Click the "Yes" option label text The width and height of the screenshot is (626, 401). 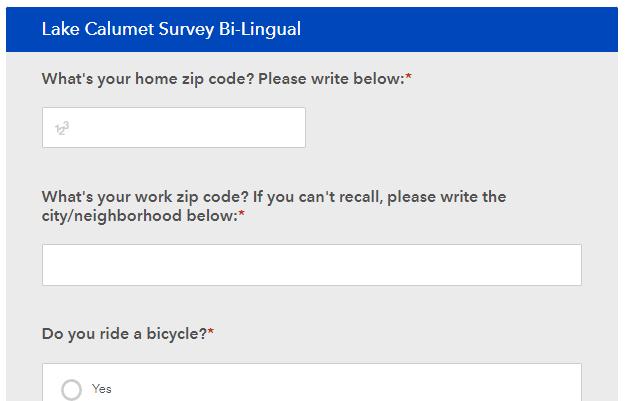point(102,389)
